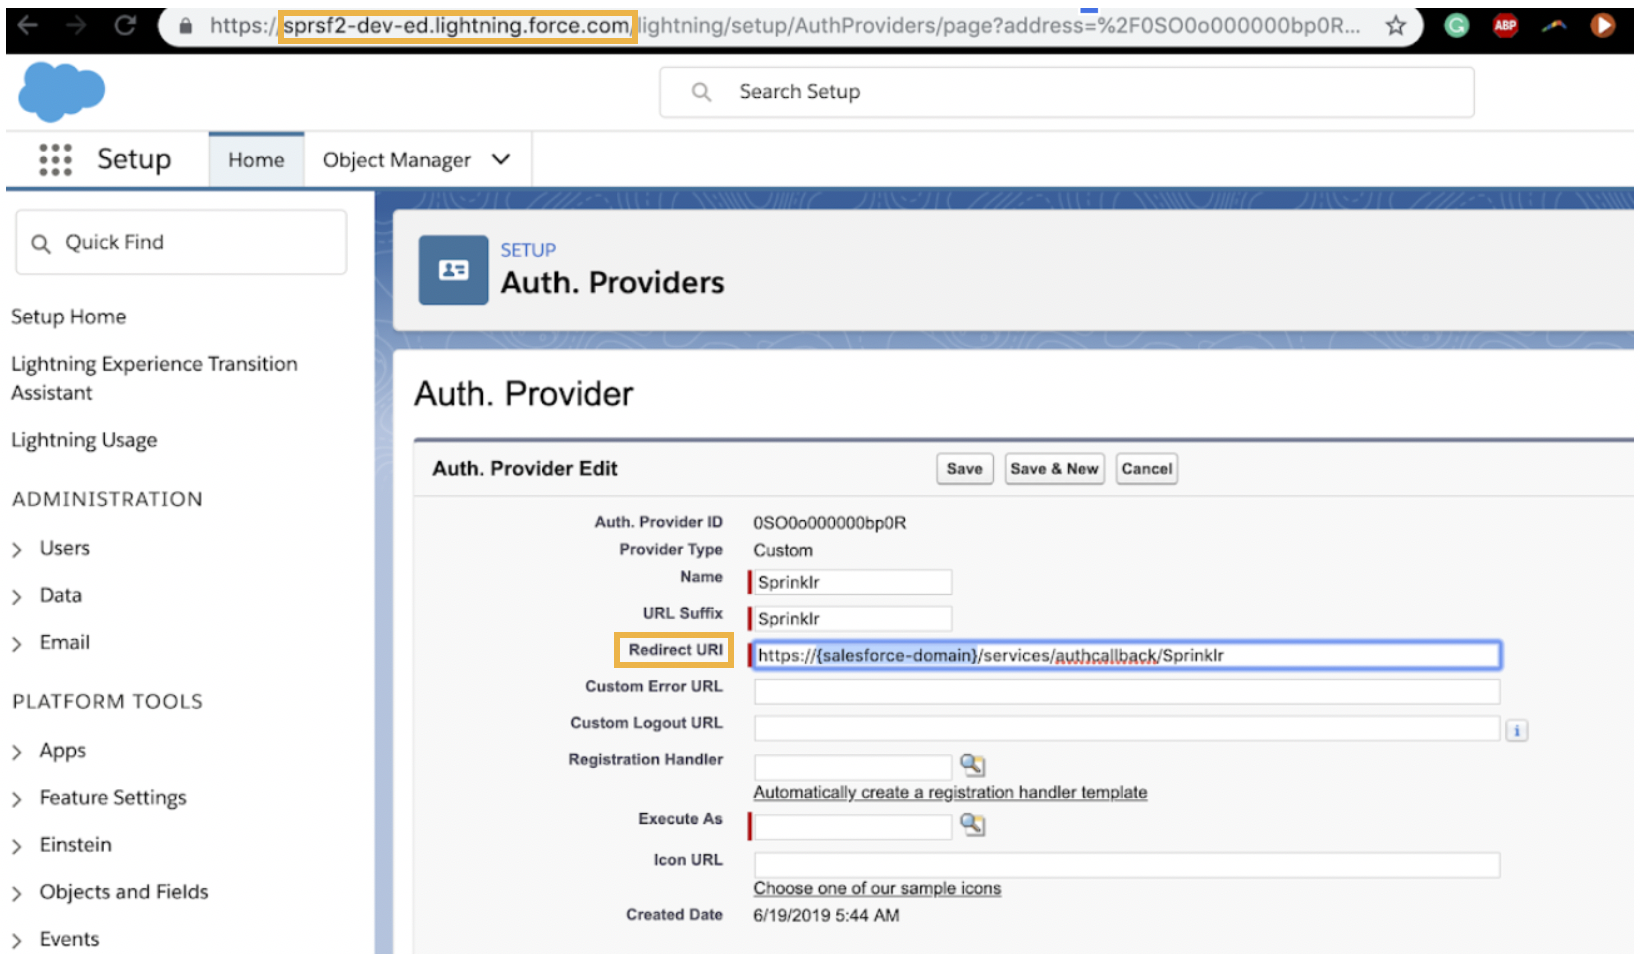
Task: Click the ADMINISTRATION section heading
Action: point(107,499)
